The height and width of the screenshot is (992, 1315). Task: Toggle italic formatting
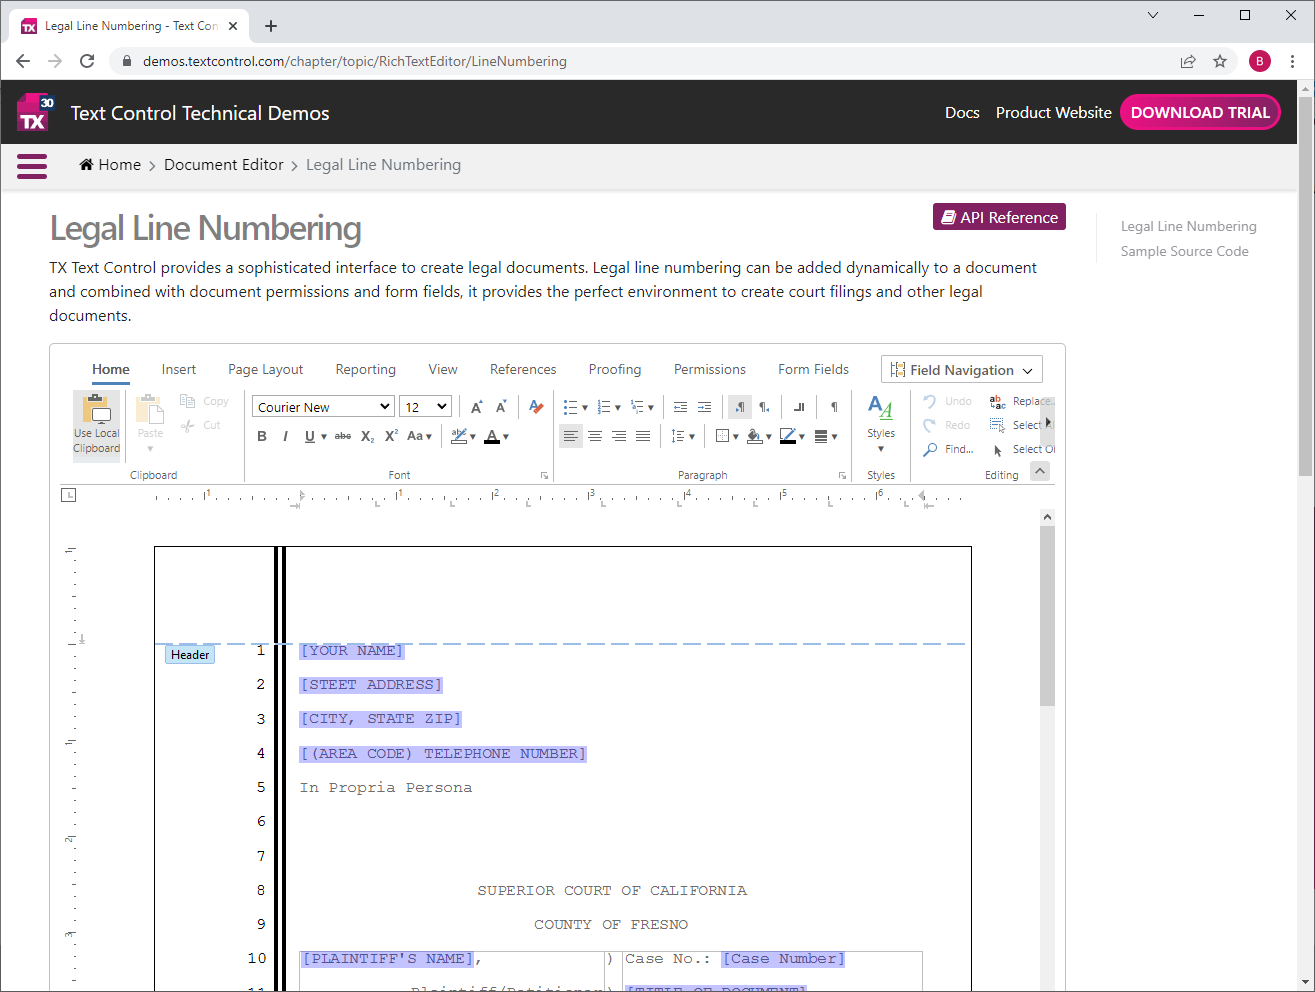pyautogui.click(x=286, y=436)
